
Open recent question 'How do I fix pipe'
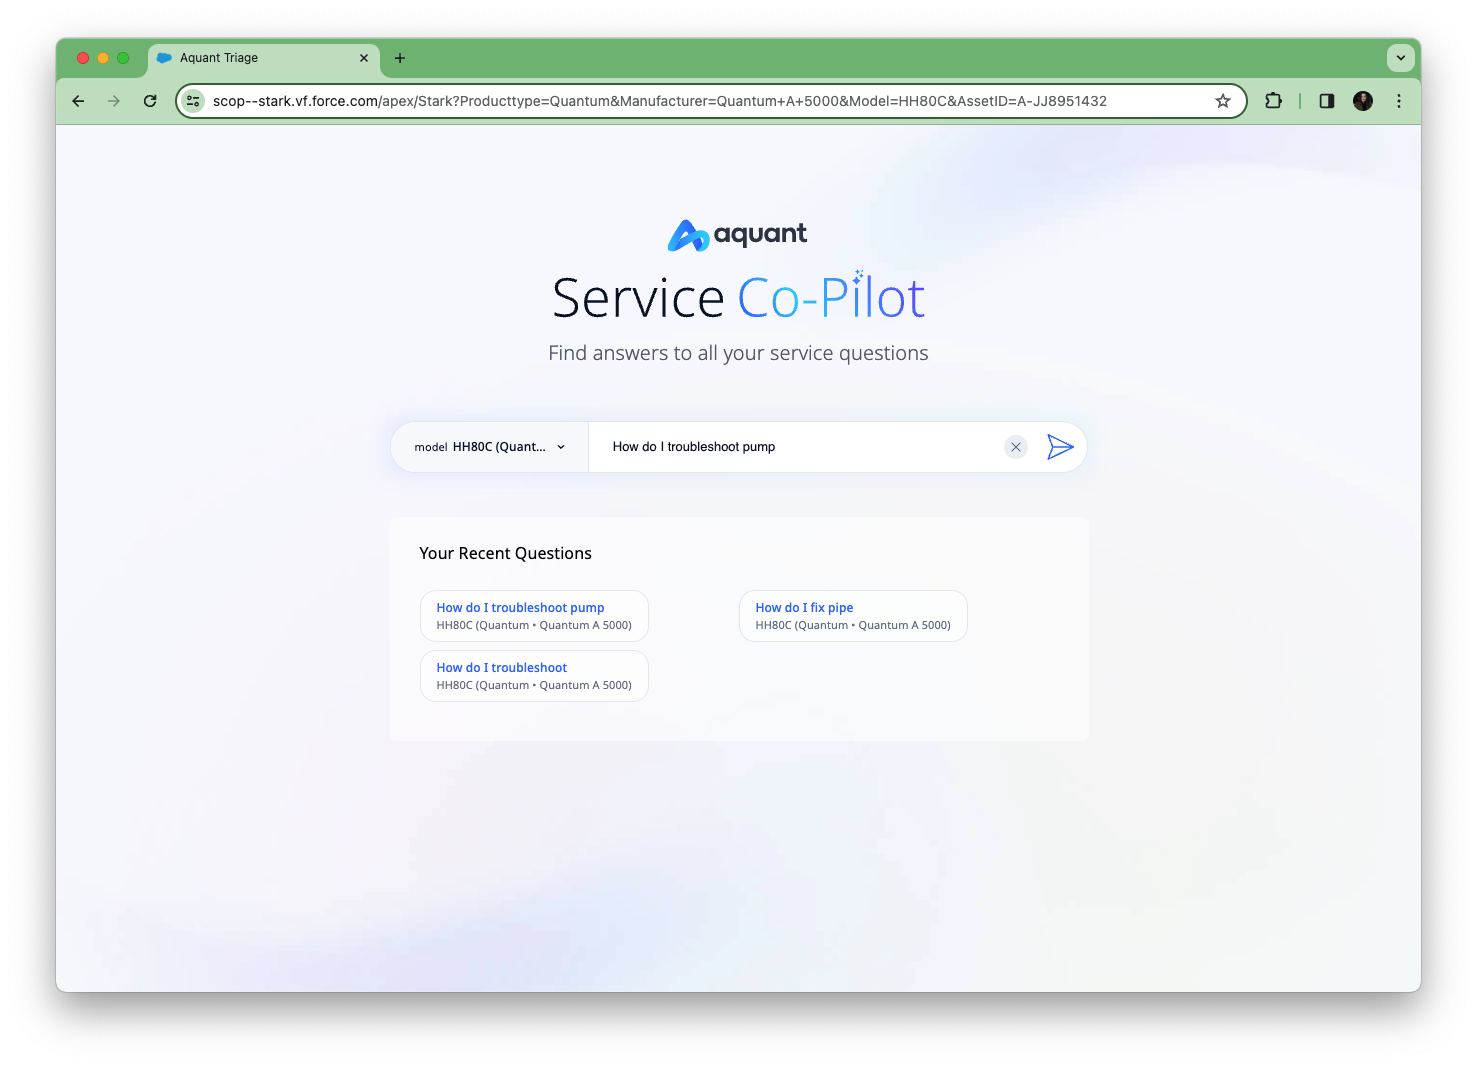[853, 616]
